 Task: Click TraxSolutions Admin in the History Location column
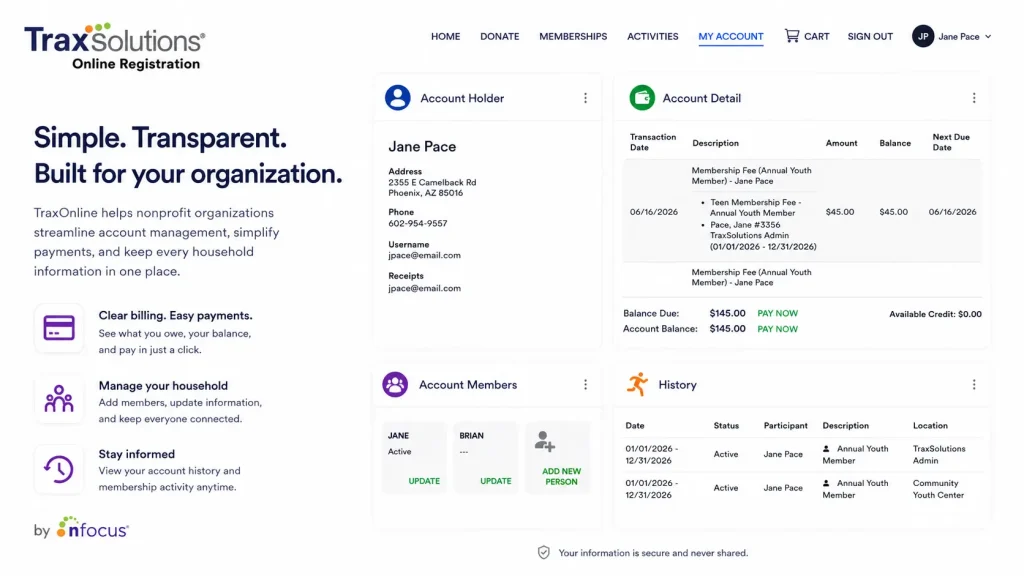pyautogui.click(x=938, y=455)
